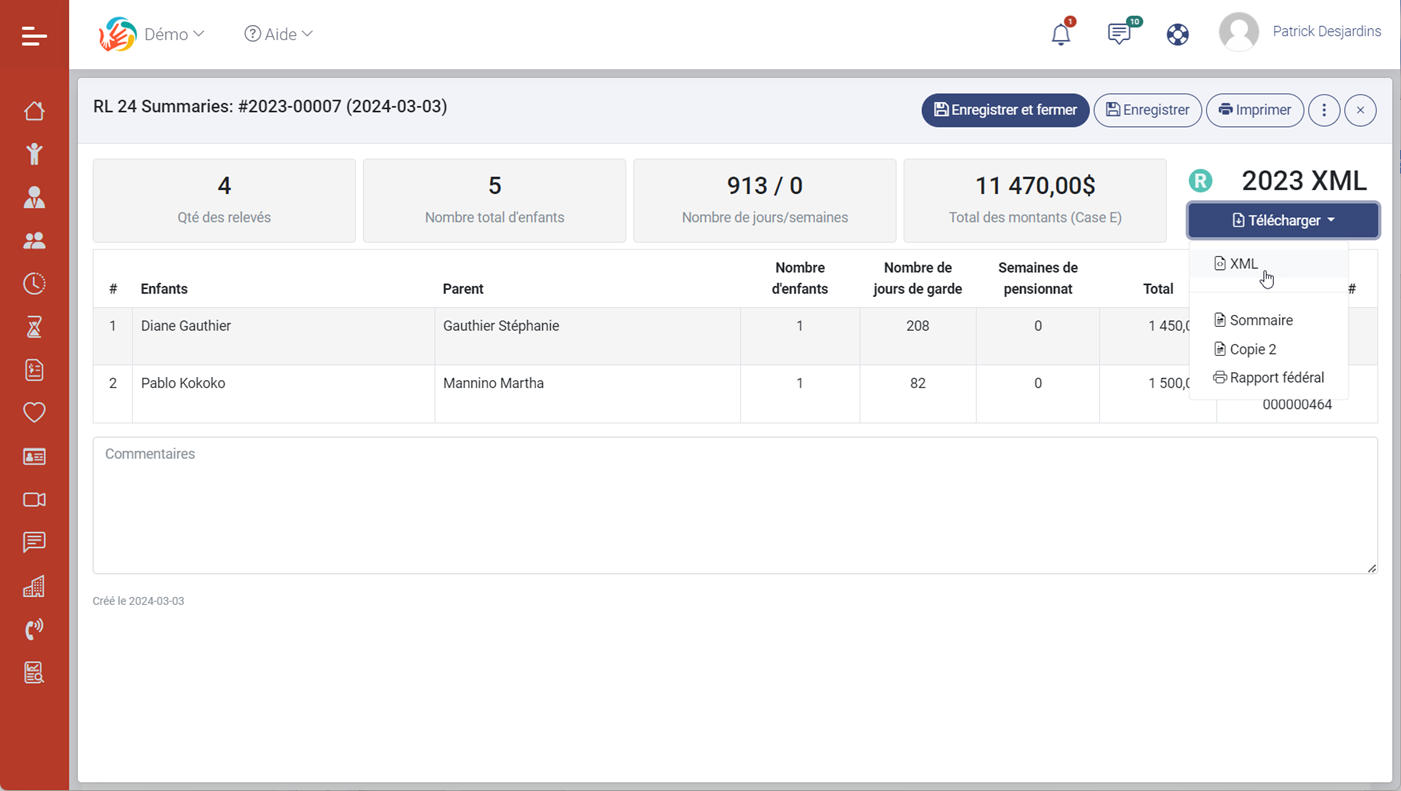Go to the home icon in sidebar
1401x791 pixels.
coord(34,111)
